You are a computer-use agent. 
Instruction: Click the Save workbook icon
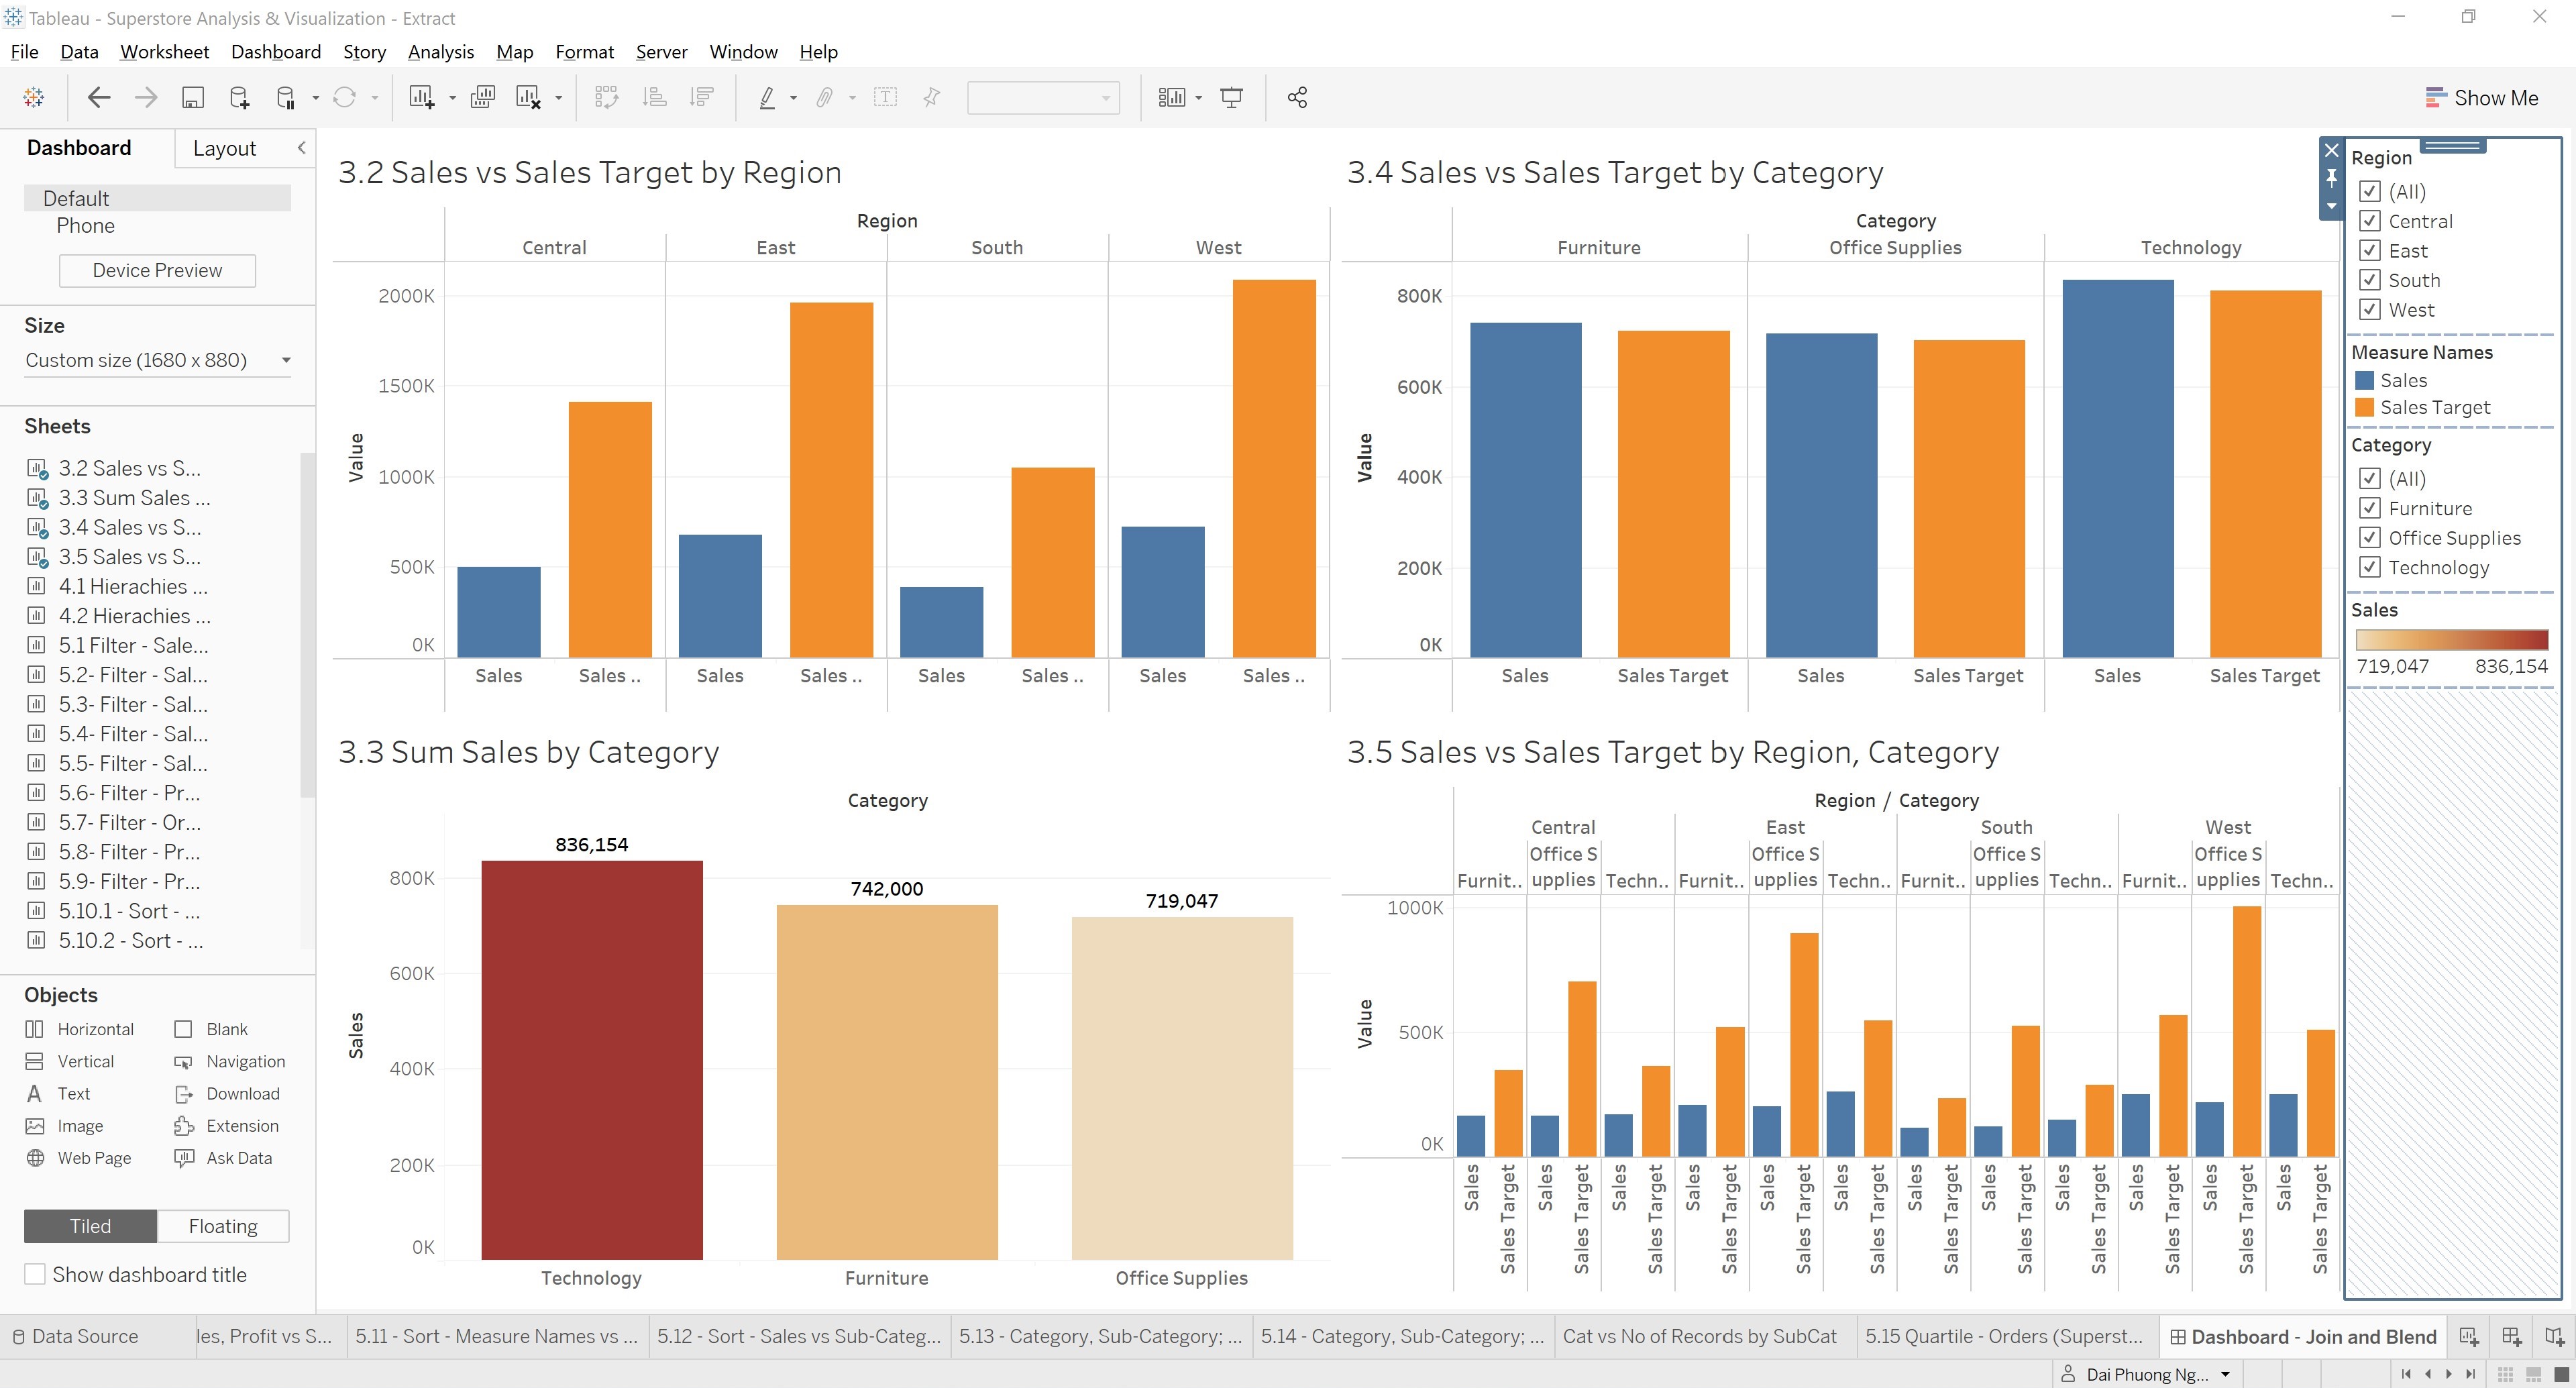193,97
